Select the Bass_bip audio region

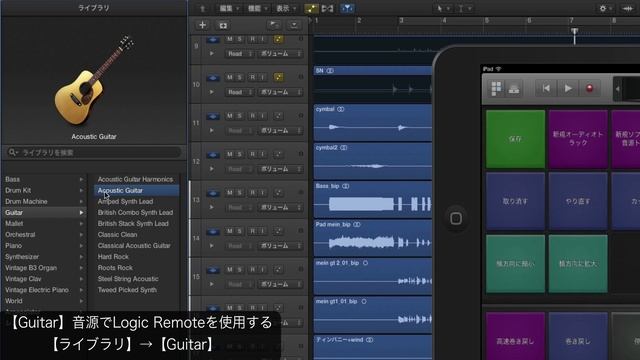click(x=373, y=199)
